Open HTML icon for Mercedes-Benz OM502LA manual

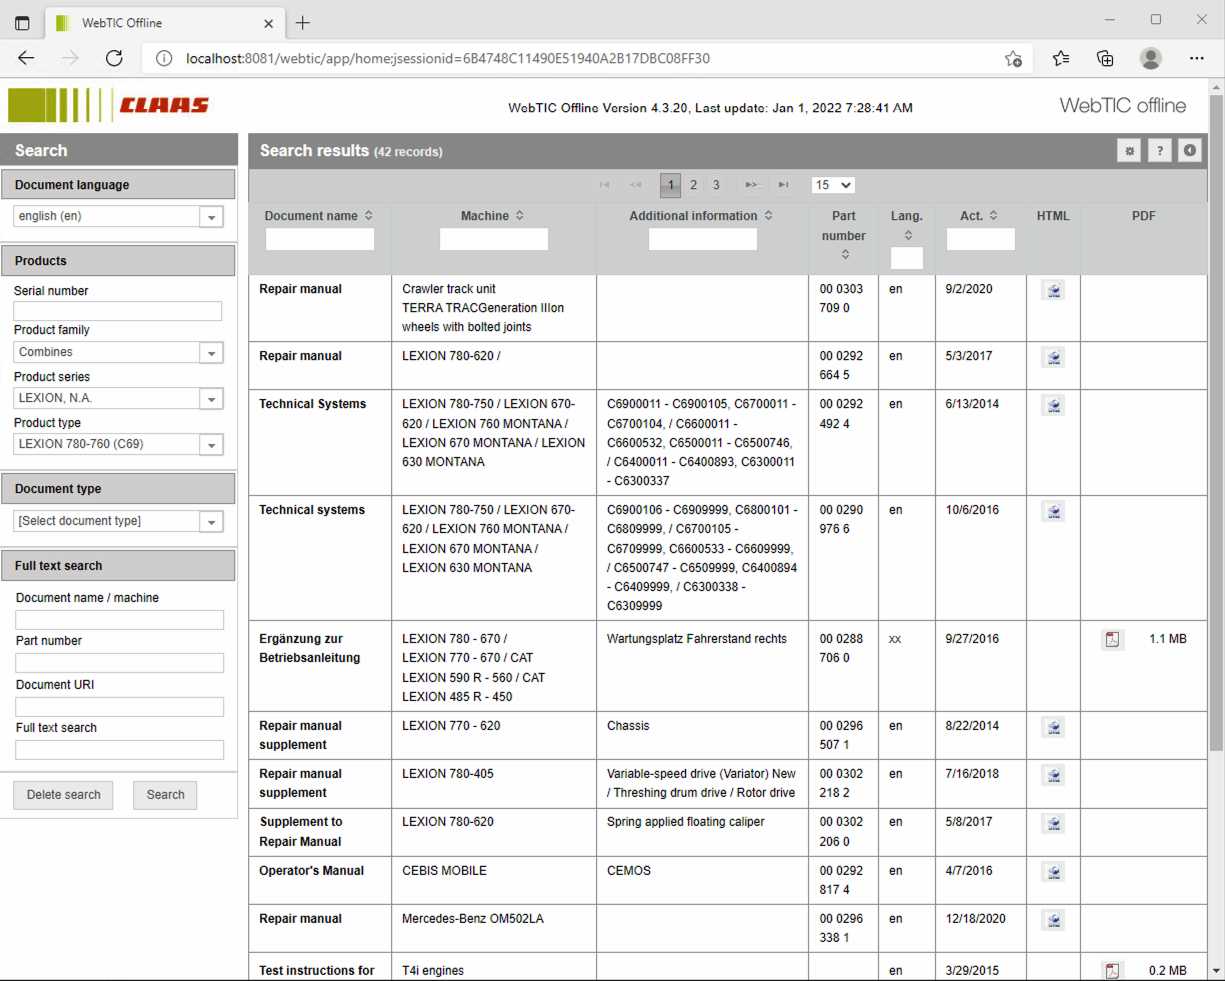(x=1053, y=920)
